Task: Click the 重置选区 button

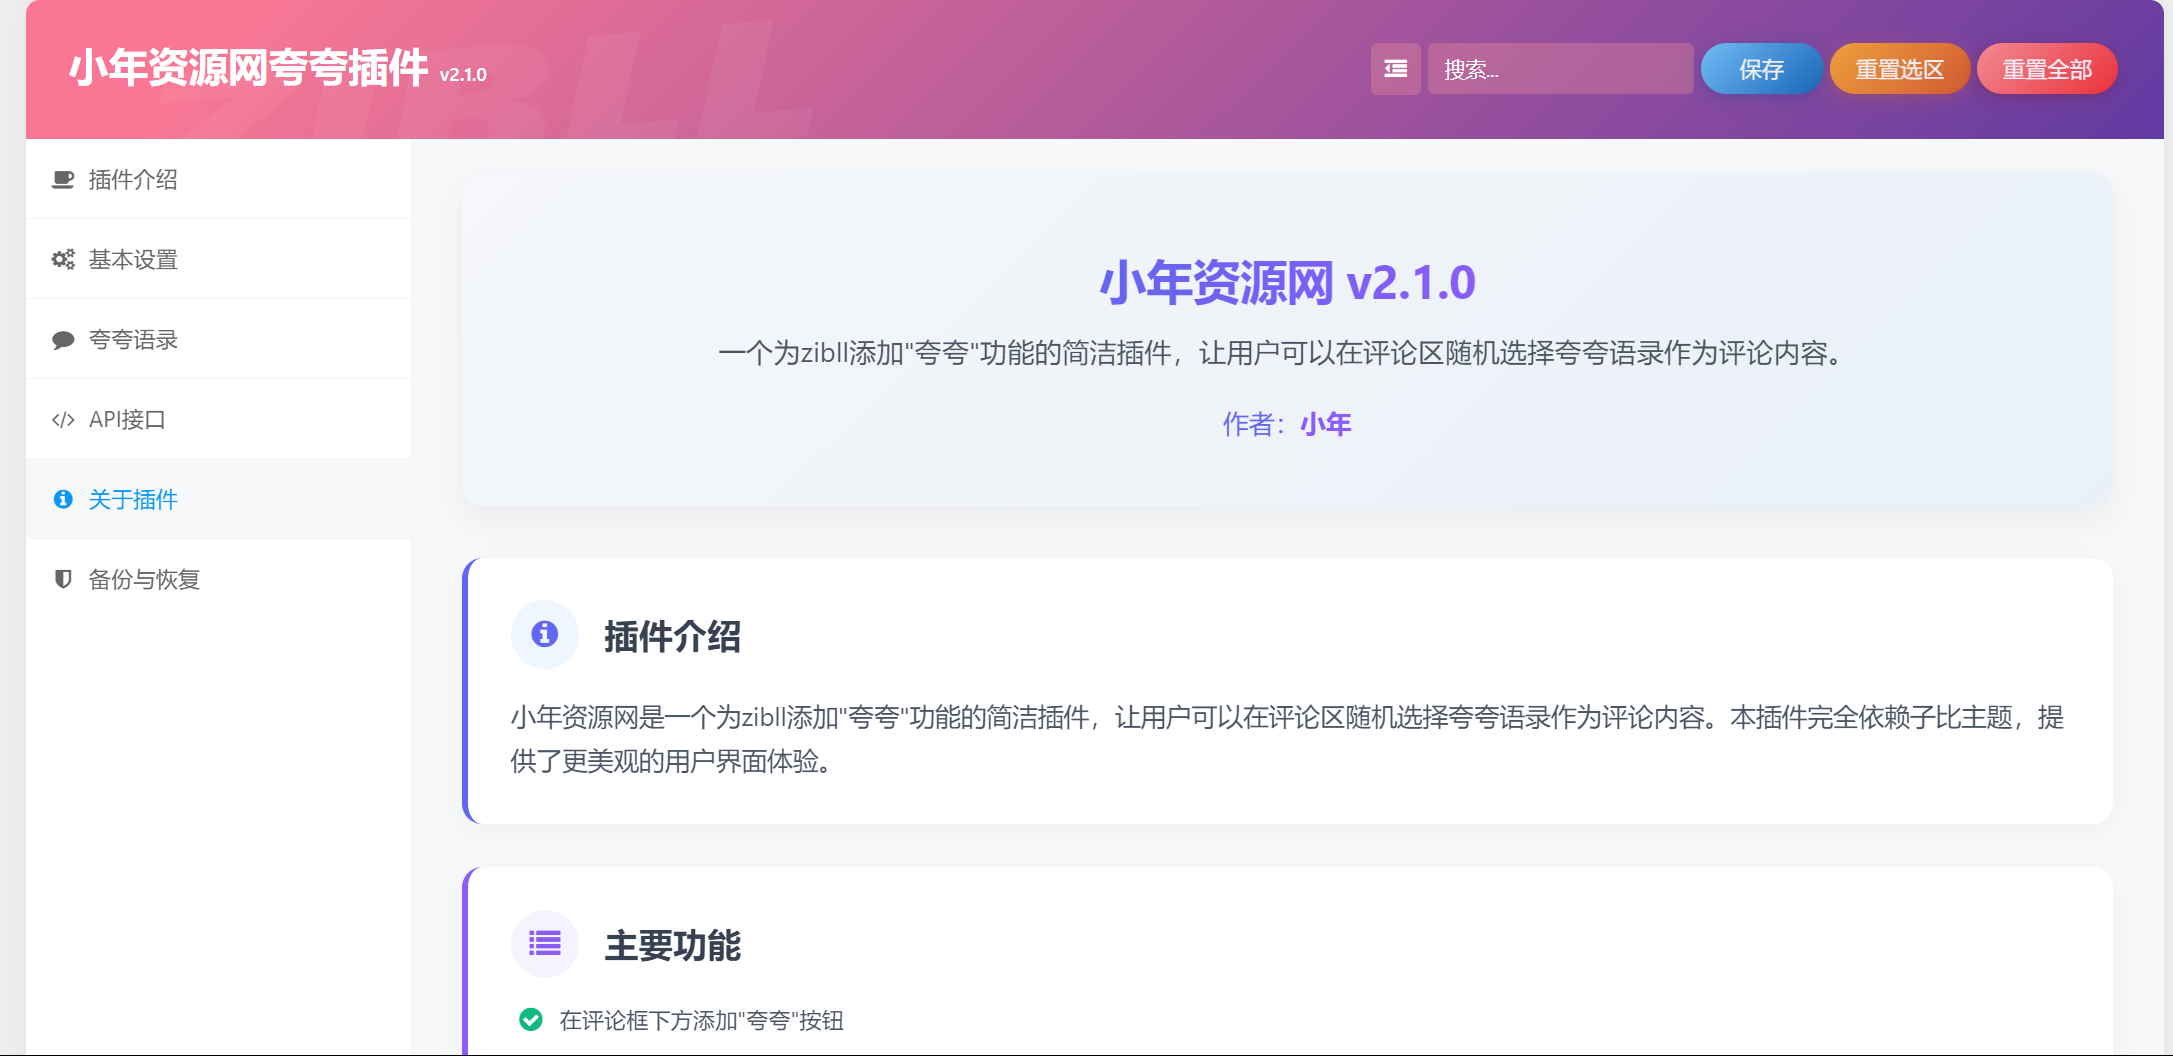Action: pos(1899,68)
